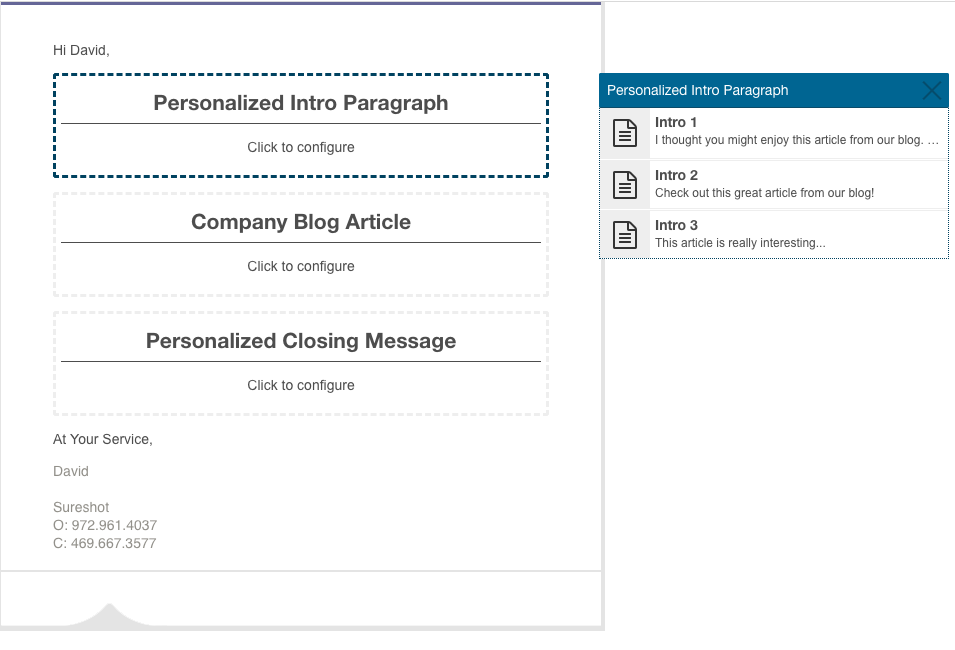
Task: Open the Personalized Intro Paragraph block
Action: 301,125
